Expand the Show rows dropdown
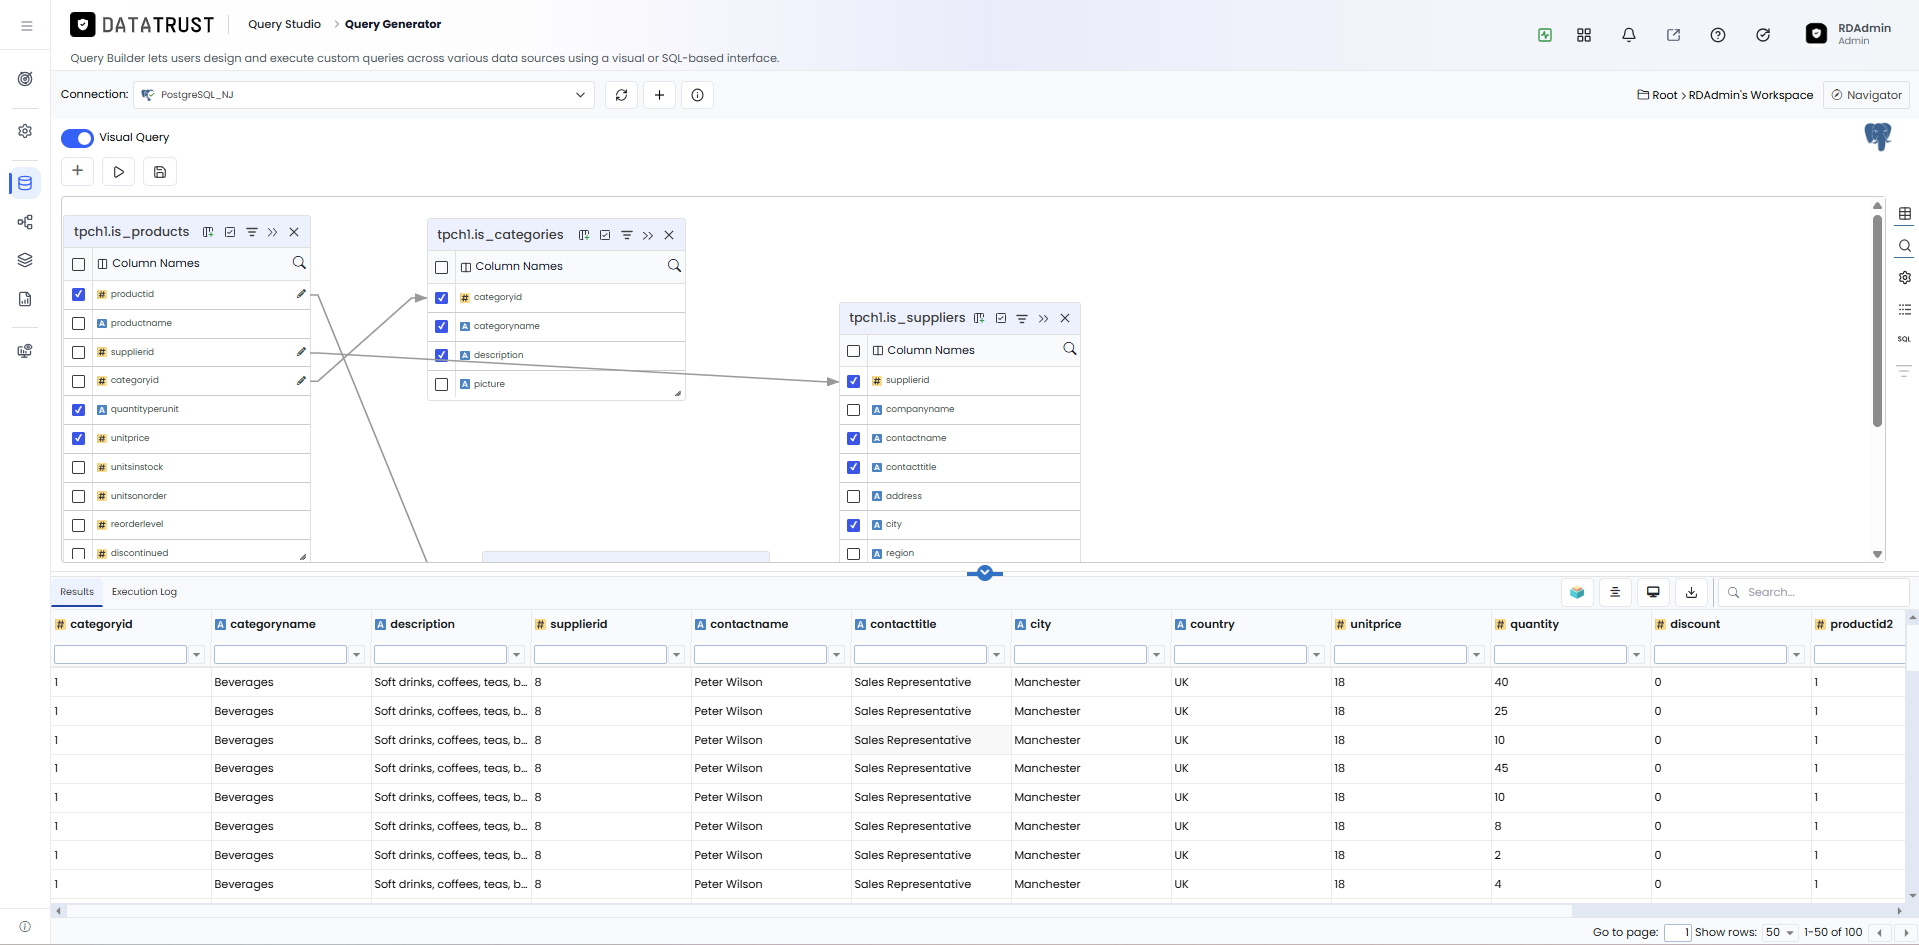Viewport: 1919px width, 945px height. (1779, 932)
